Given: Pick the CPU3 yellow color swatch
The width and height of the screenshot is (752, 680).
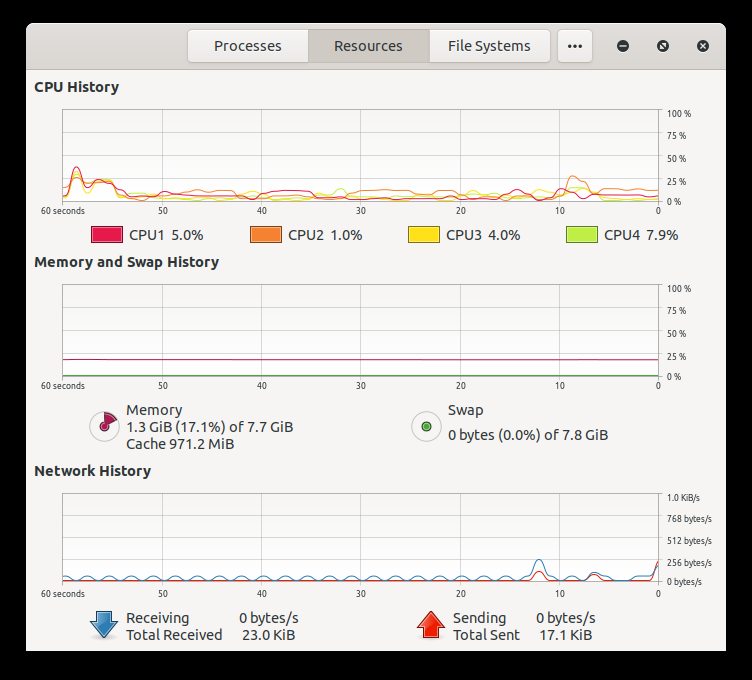Looking at the screenshot, I should point(423,235).
